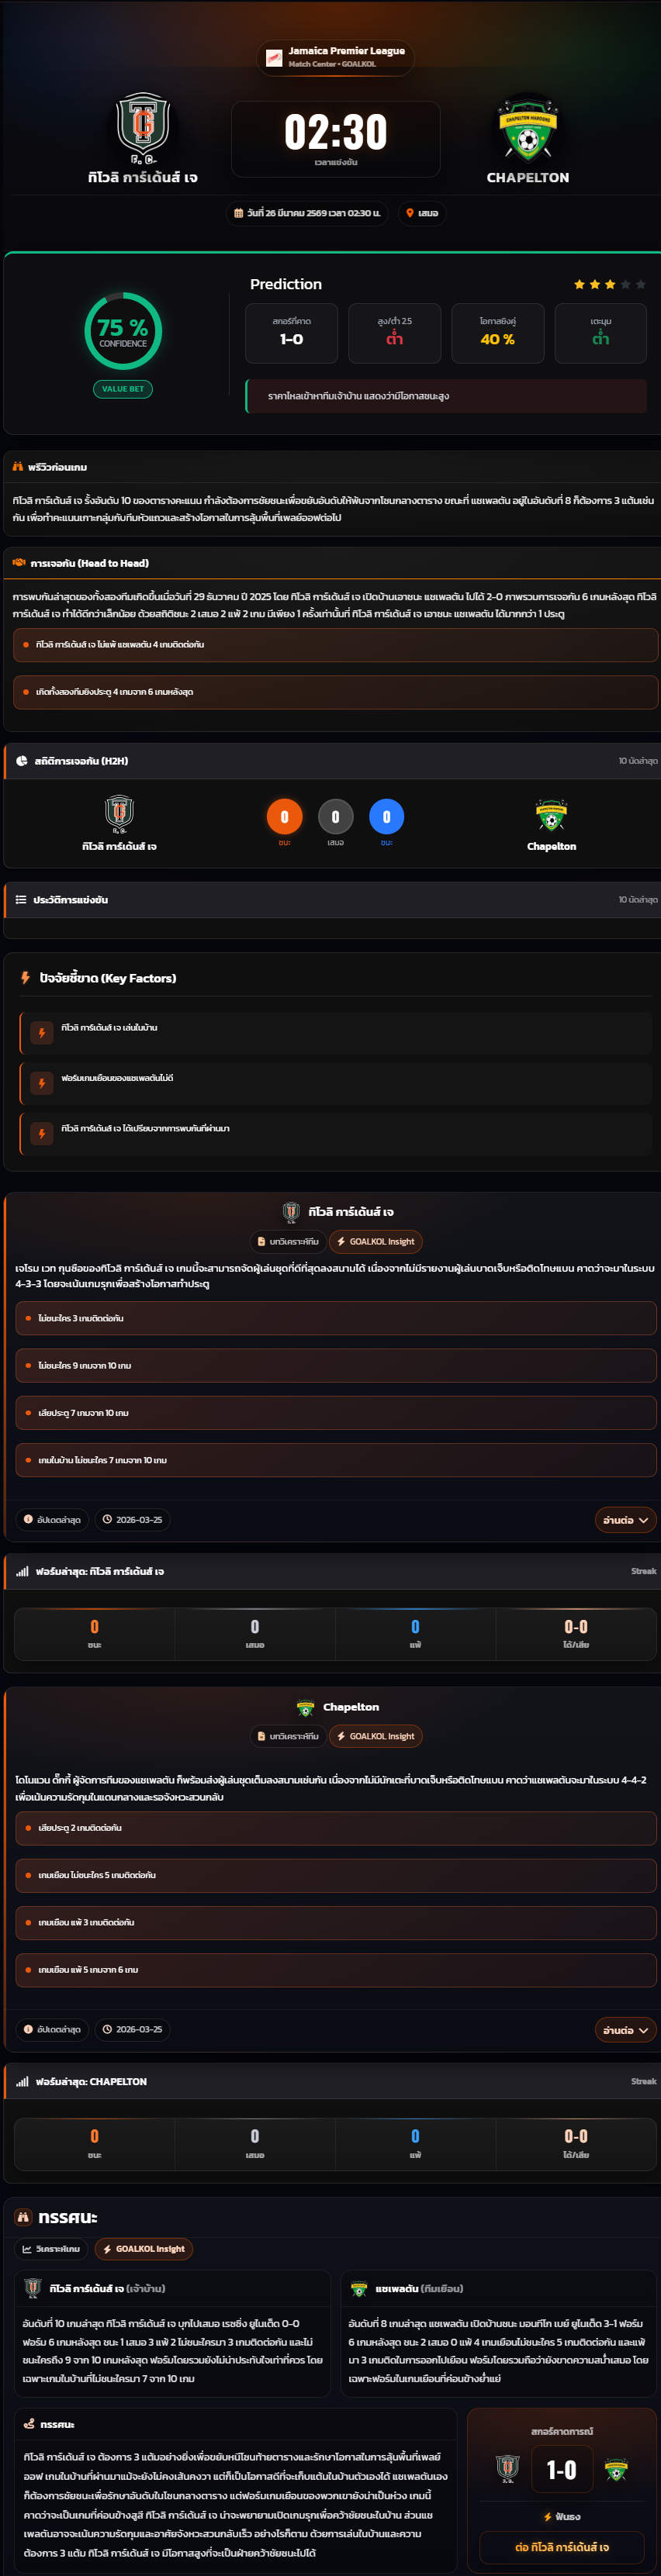Click the binoculars icon beside พรีวิวก่อนเกม

tap(17, 467)
